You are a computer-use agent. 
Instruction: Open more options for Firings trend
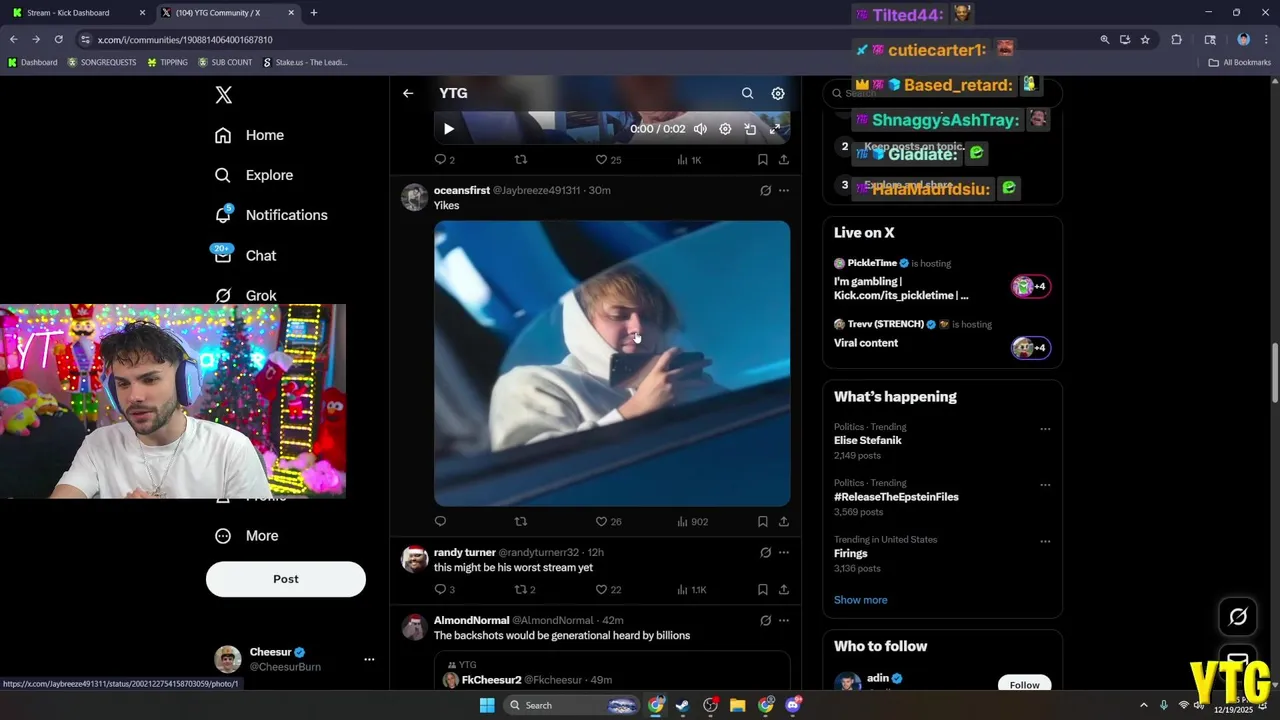(1045, 541)
